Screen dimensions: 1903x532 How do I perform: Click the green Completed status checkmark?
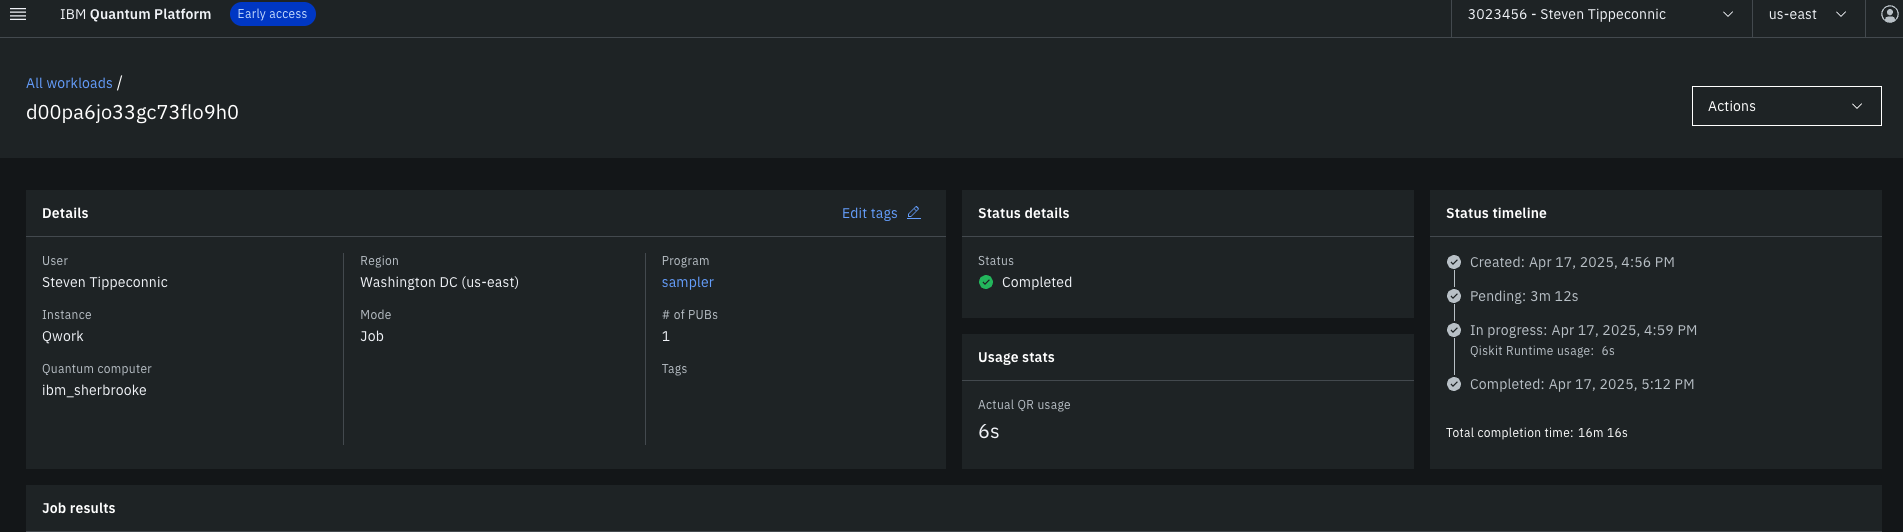coord(986,282)
